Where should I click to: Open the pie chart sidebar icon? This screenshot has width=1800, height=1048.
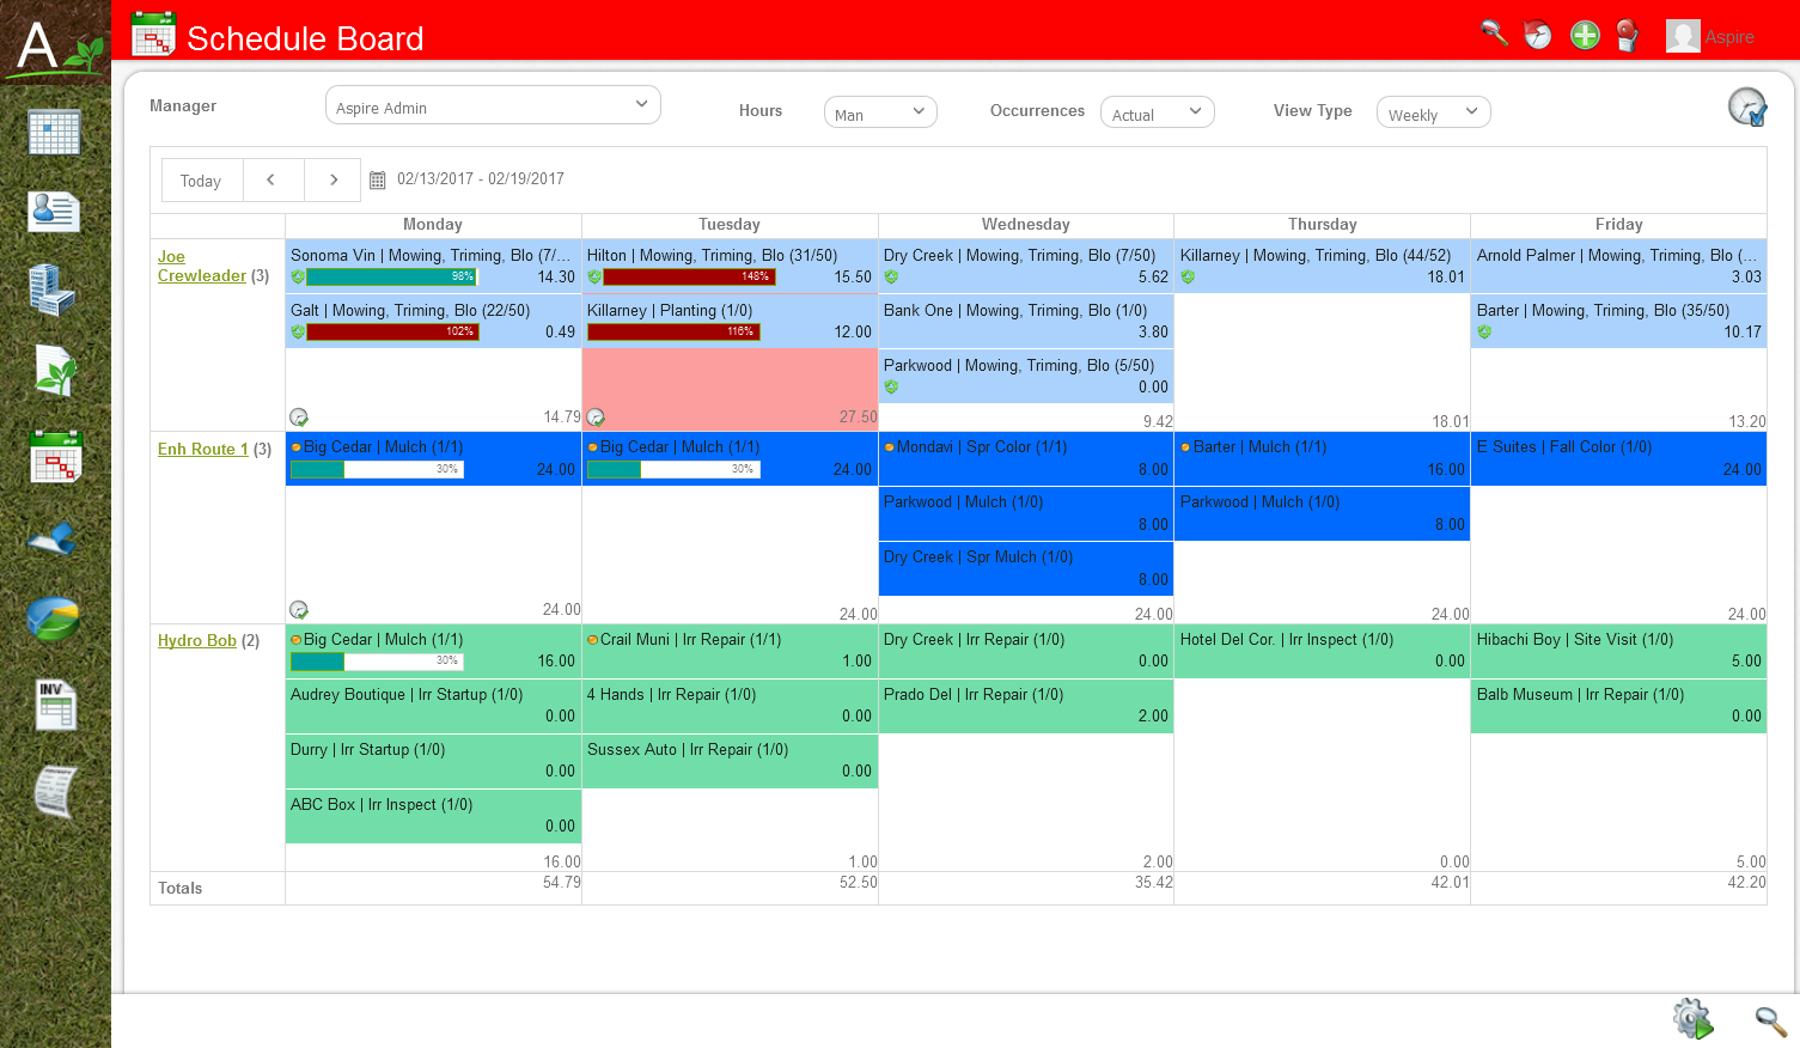pos(54,618)
